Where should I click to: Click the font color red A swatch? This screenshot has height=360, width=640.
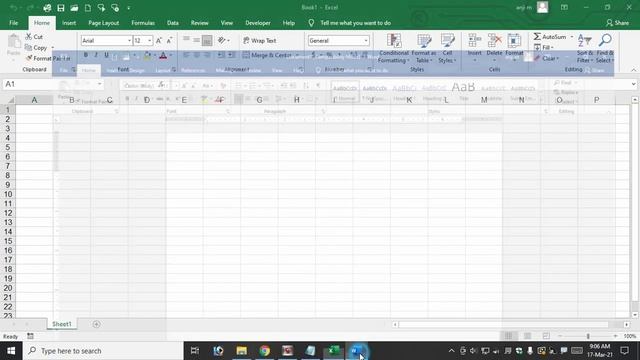[163, 55]
